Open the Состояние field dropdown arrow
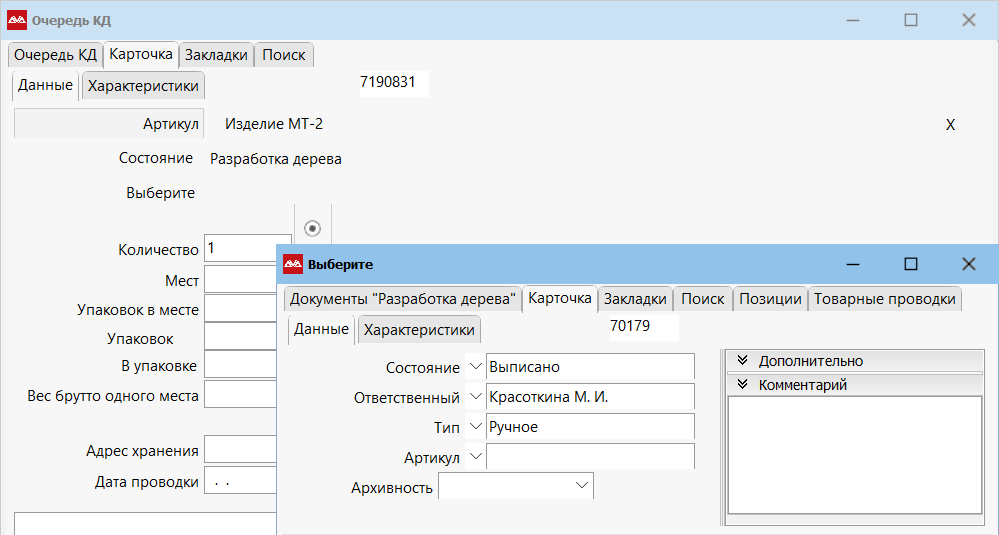 (474, 367)
